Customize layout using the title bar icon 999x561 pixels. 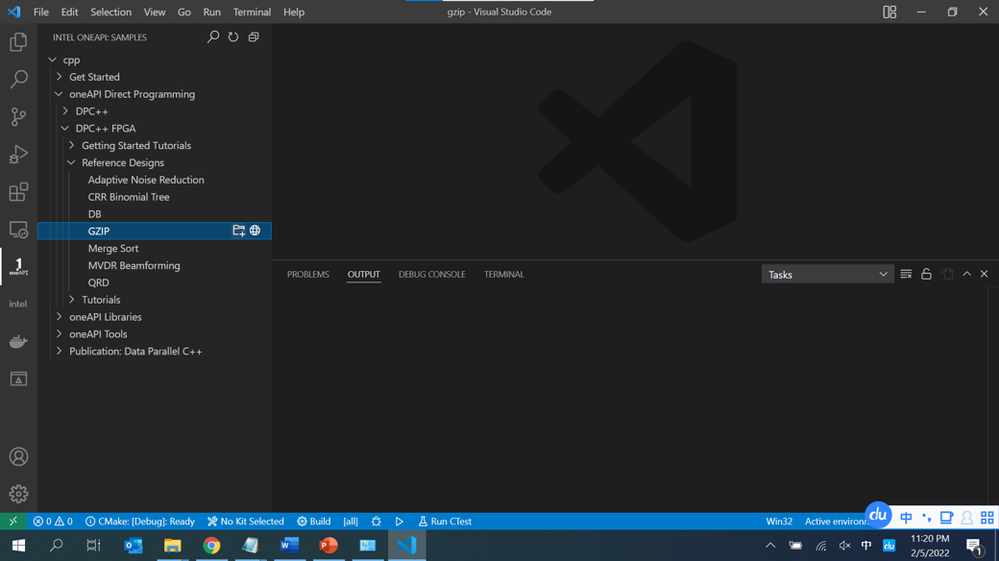coord(889,12)
